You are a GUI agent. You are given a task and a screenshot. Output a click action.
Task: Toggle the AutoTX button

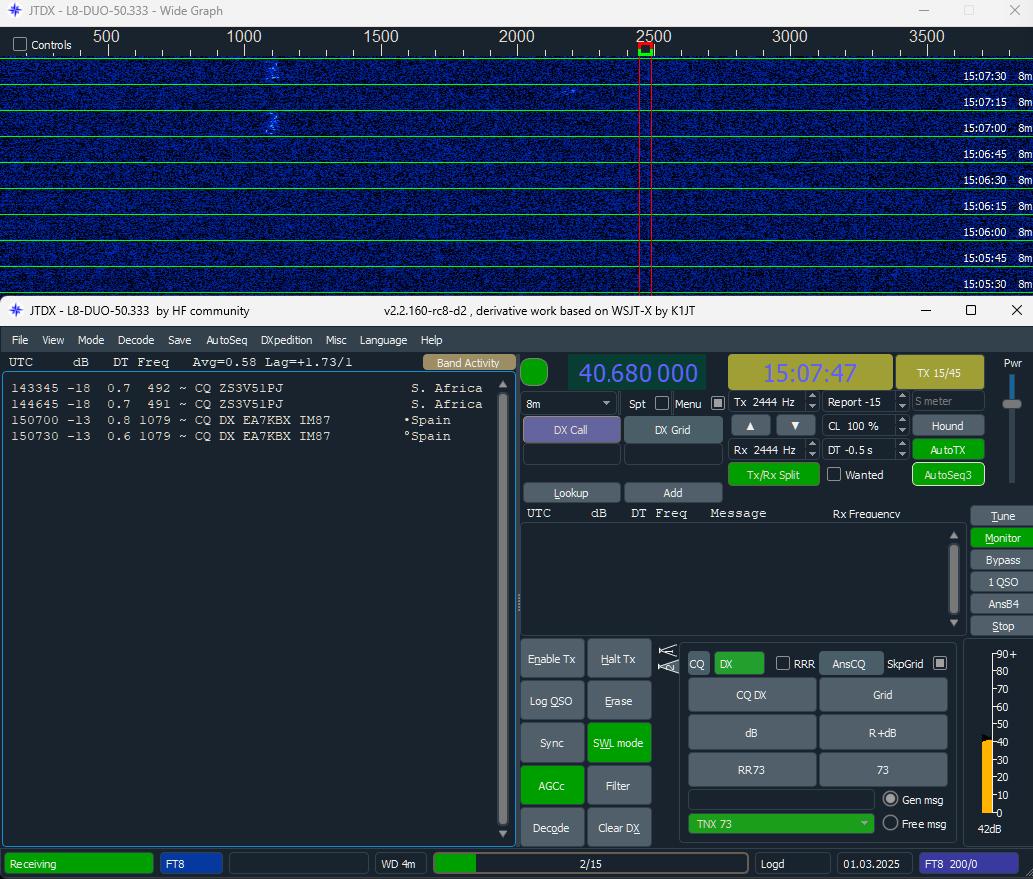click(x=948, y=450)
